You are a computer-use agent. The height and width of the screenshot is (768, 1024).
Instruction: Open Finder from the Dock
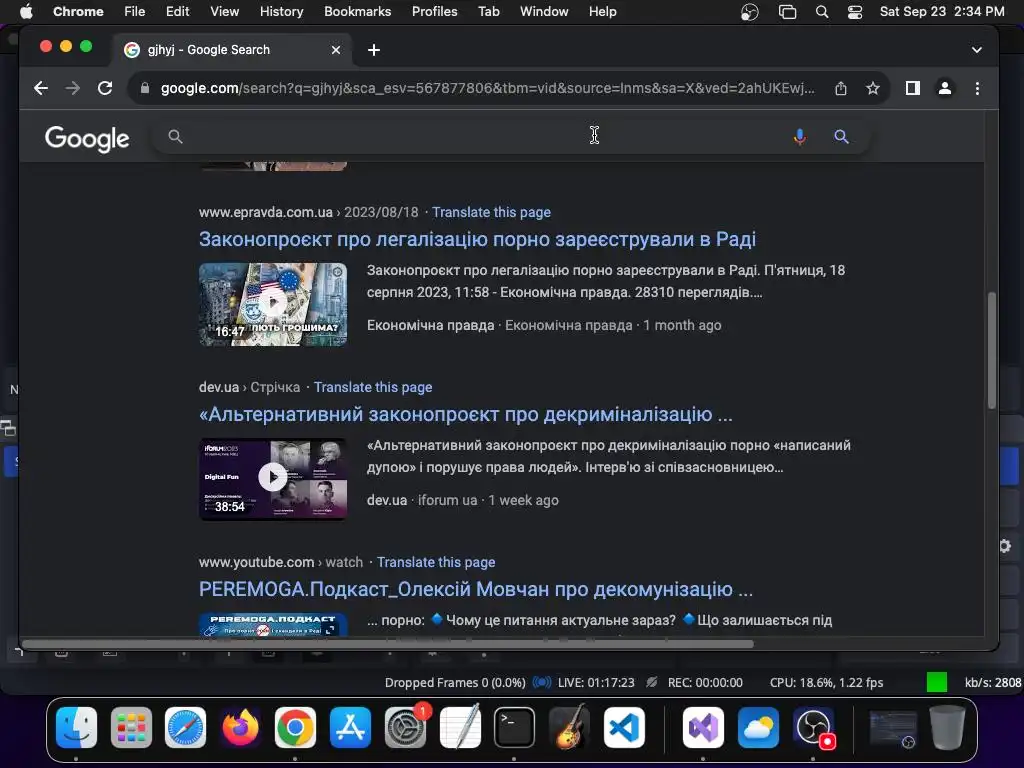pyautogui.click(x=76, y=727)
